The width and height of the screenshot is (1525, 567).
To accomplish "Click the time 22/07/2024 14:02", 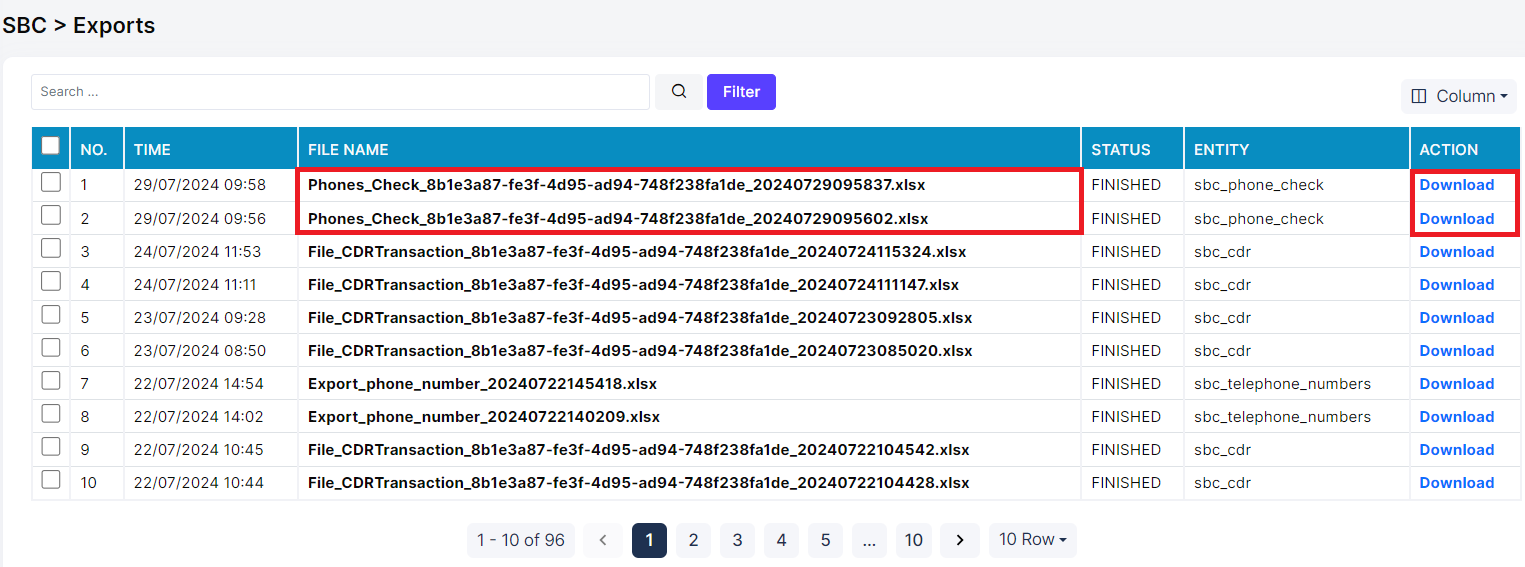I will click(199, 416).
